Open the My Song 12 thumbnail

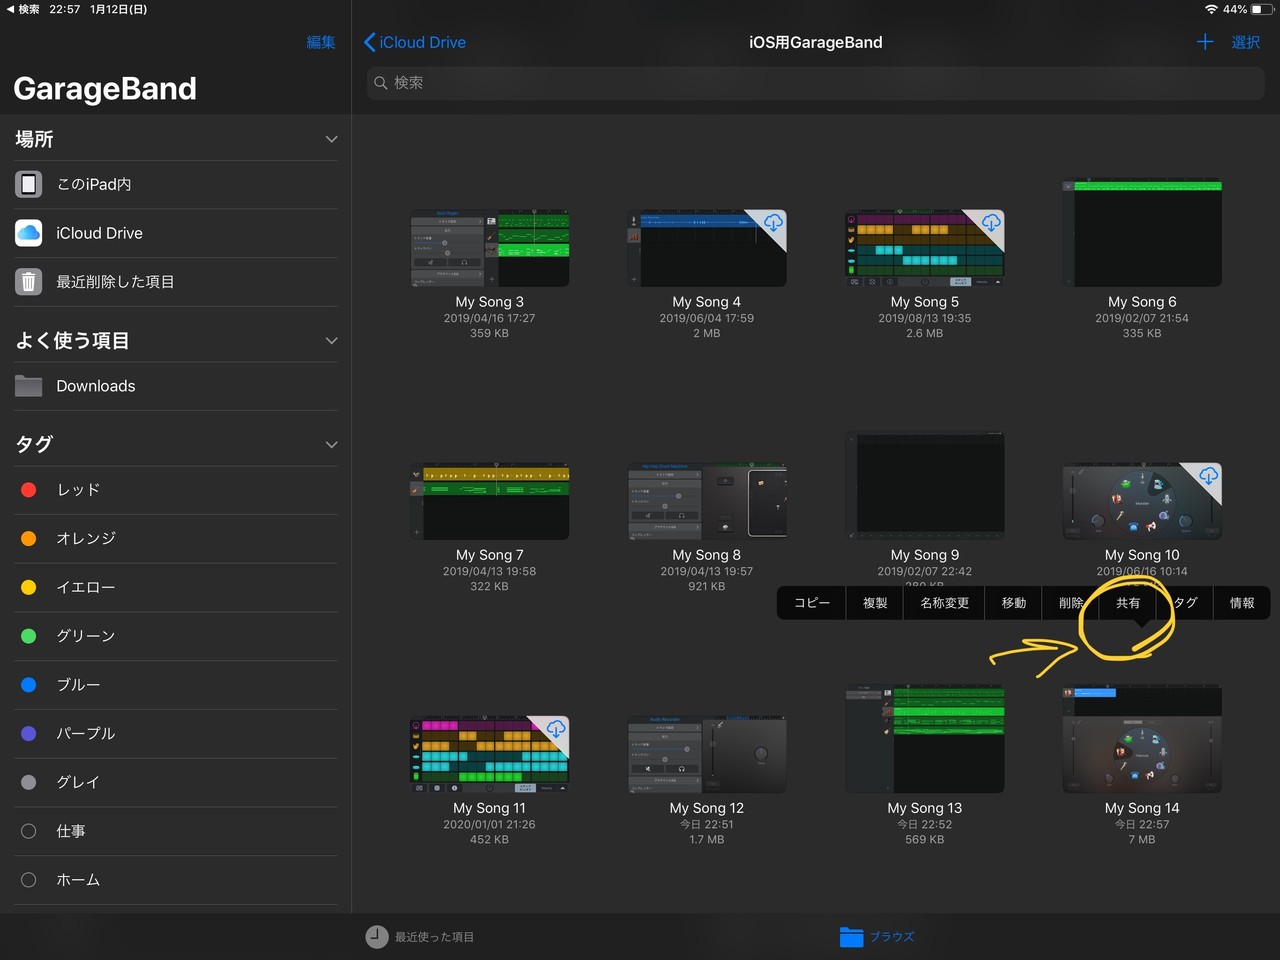pyautogui.click(x=707, y=754)
